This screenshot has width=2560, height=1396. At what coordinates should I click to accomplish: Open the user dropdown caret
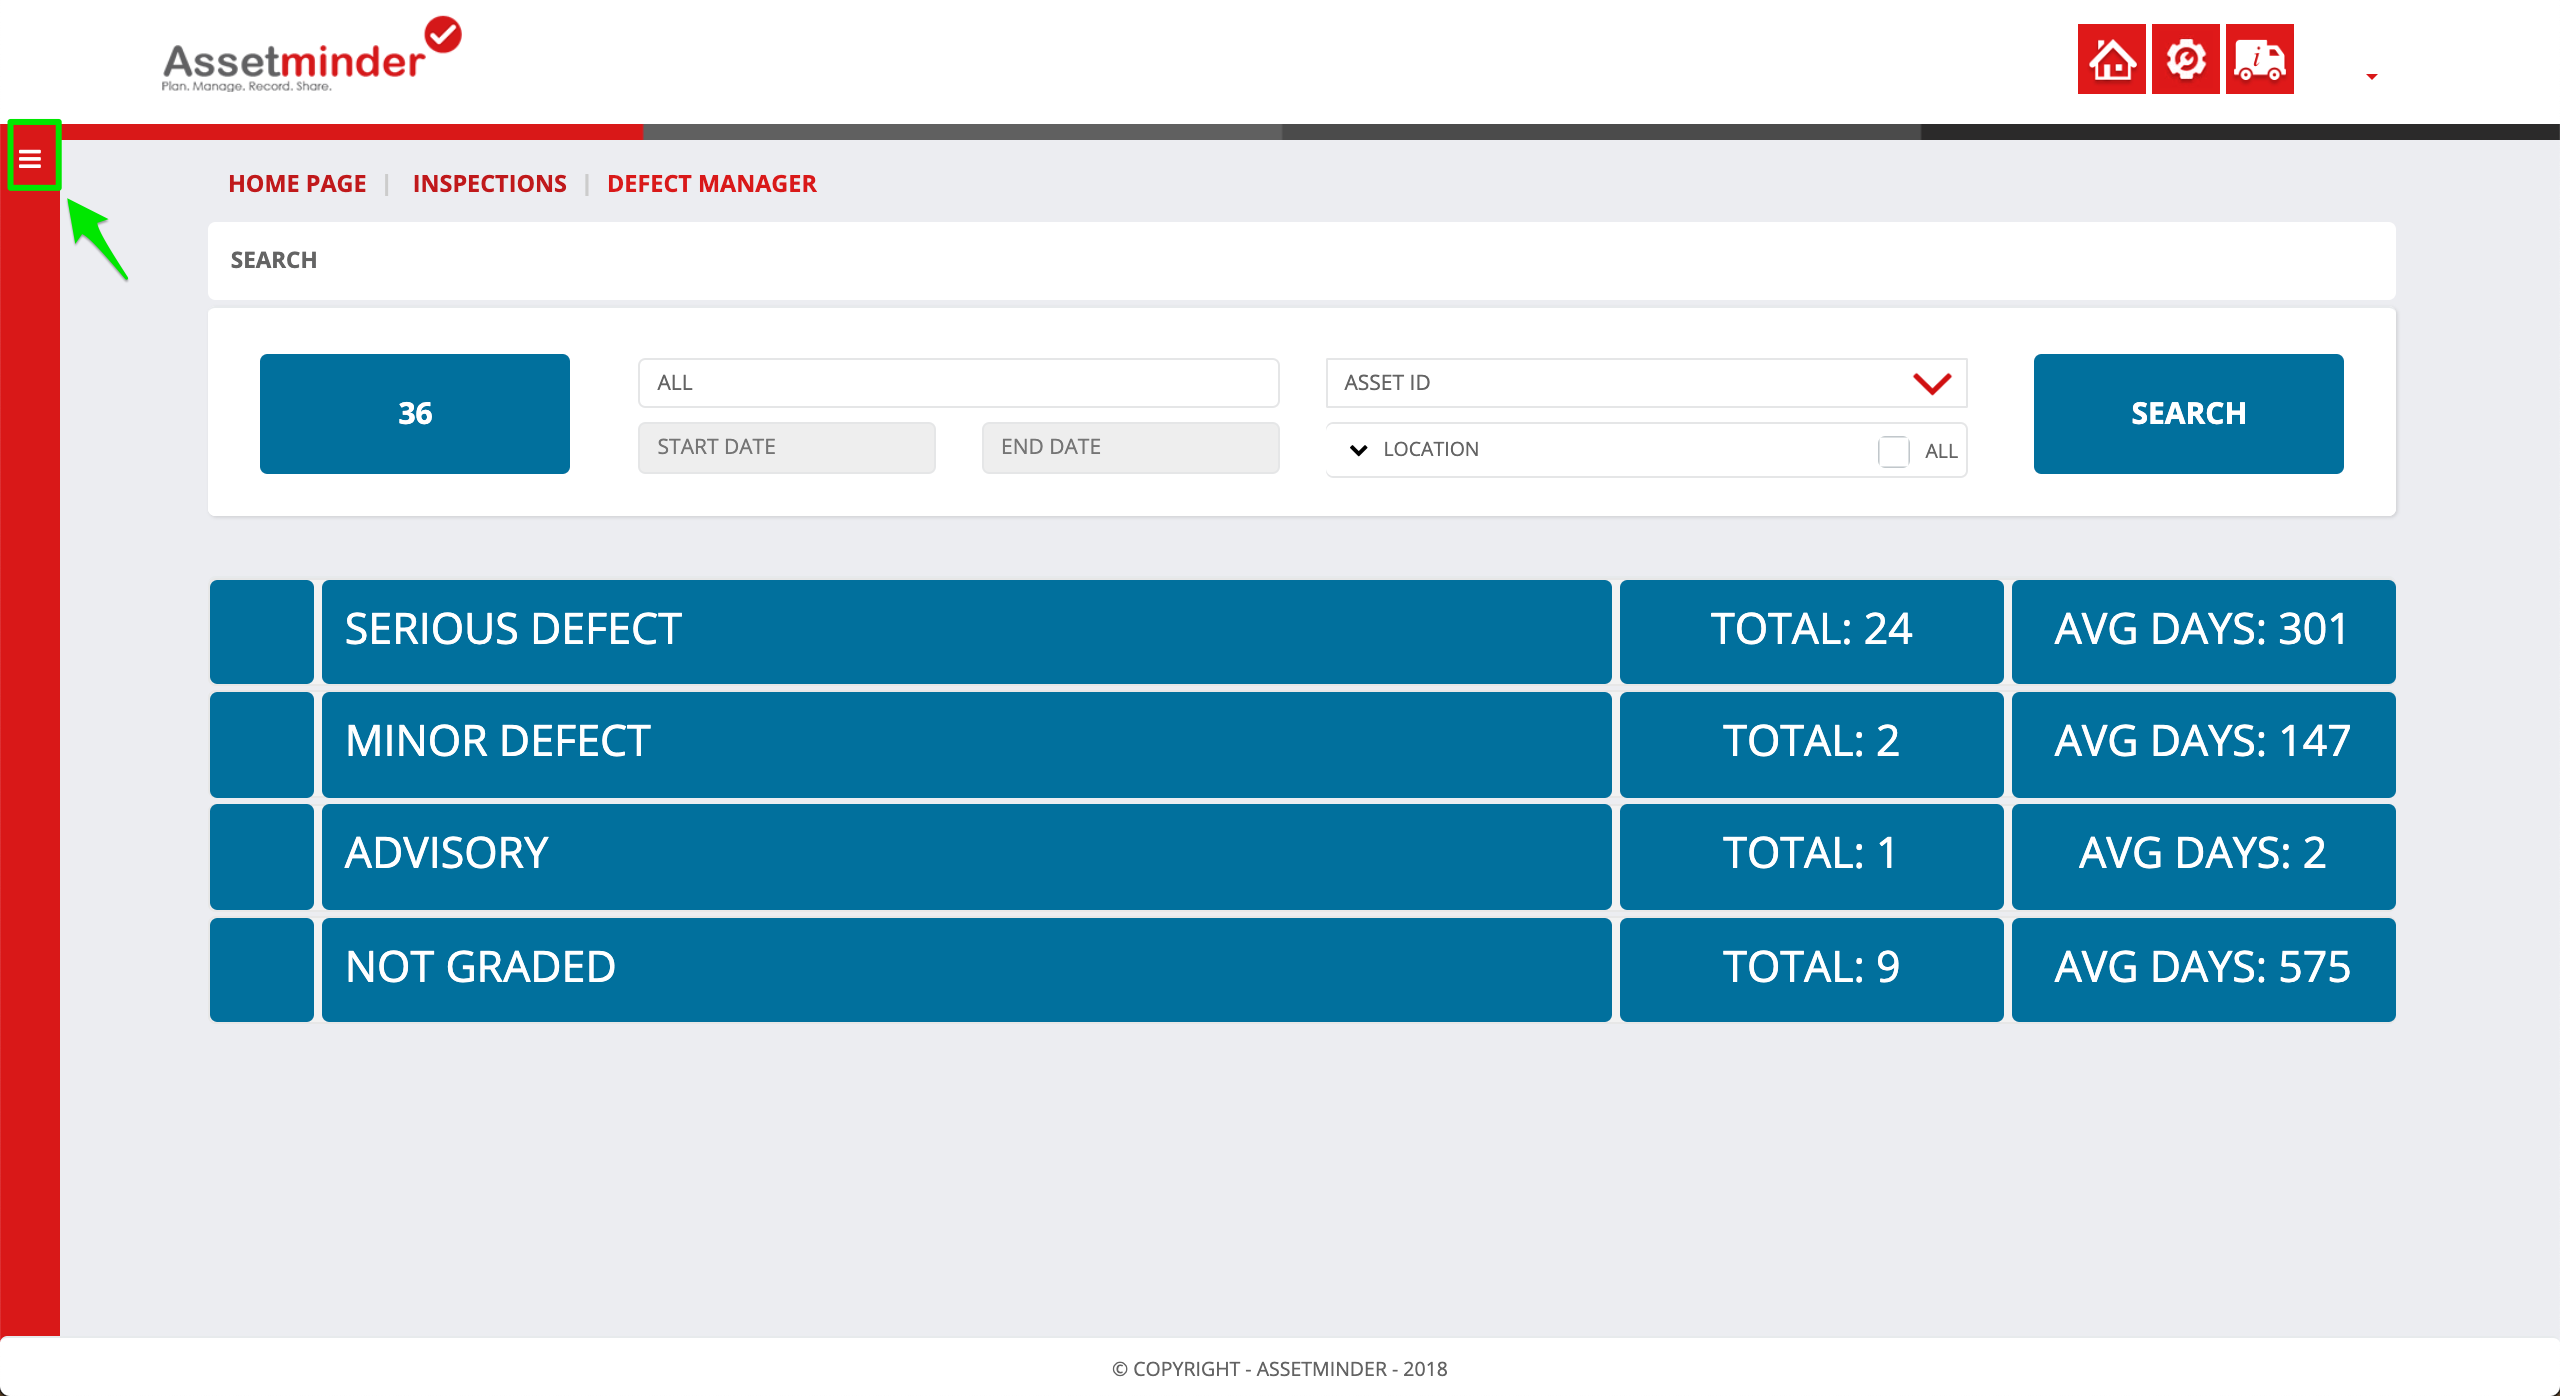[2371, 76]
